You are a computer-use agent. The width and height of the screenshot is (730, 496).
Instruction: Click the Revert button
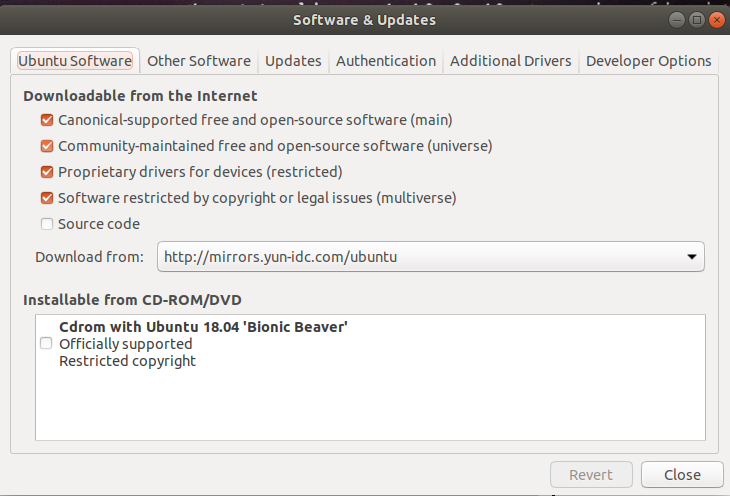(x=592, y=475)
